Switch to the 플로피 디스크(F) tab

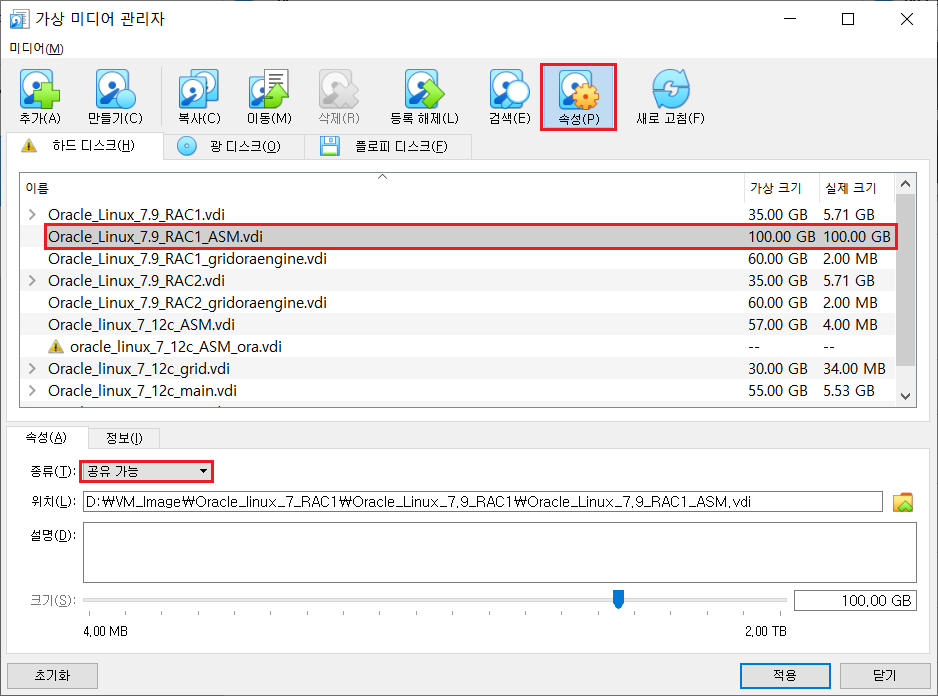388,146
